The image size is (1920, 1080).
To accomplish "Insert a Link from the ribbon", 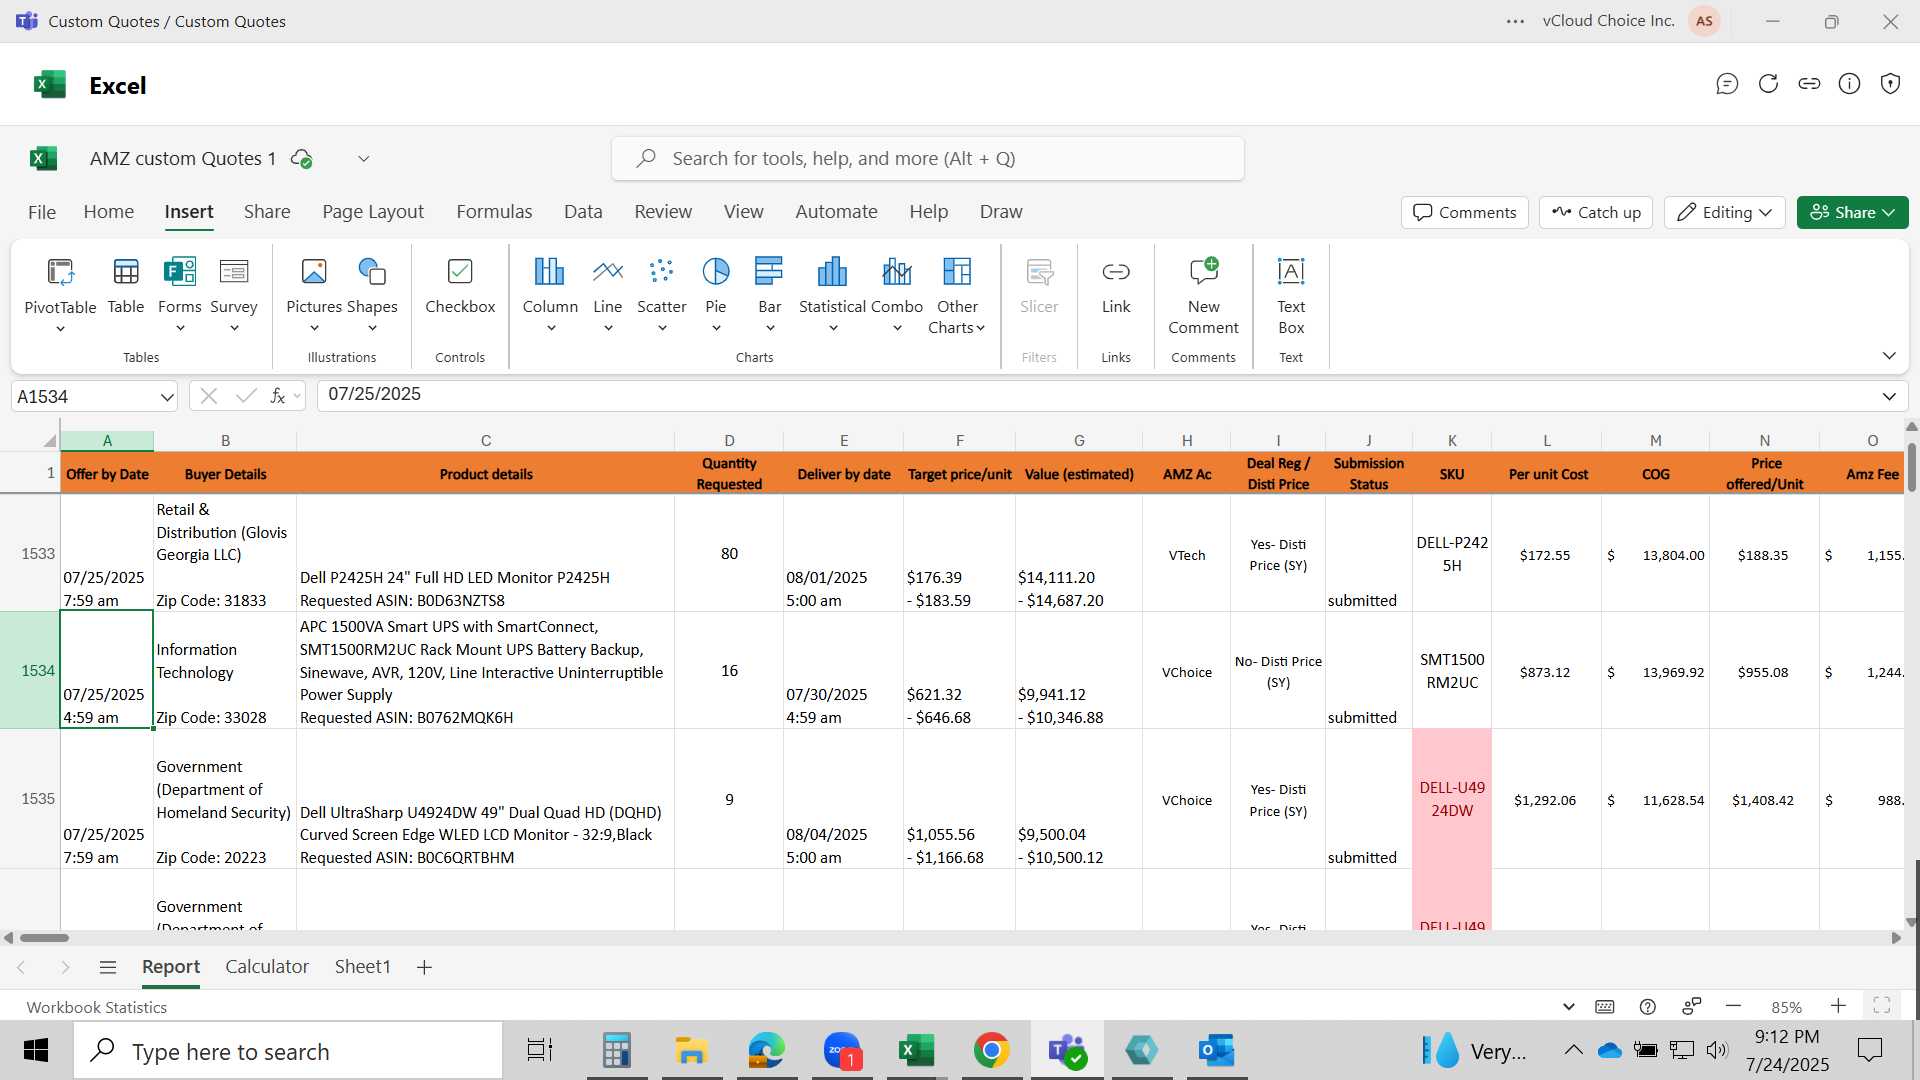I will pos(1116,285).
